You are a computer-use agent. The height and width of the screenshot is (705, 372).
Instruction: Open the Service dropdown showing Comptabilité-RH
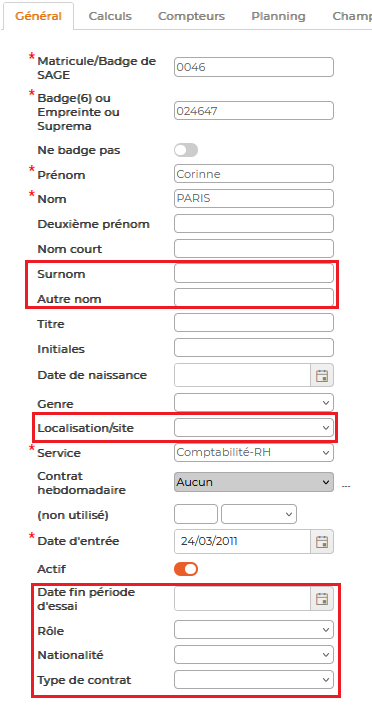(254, 452)
